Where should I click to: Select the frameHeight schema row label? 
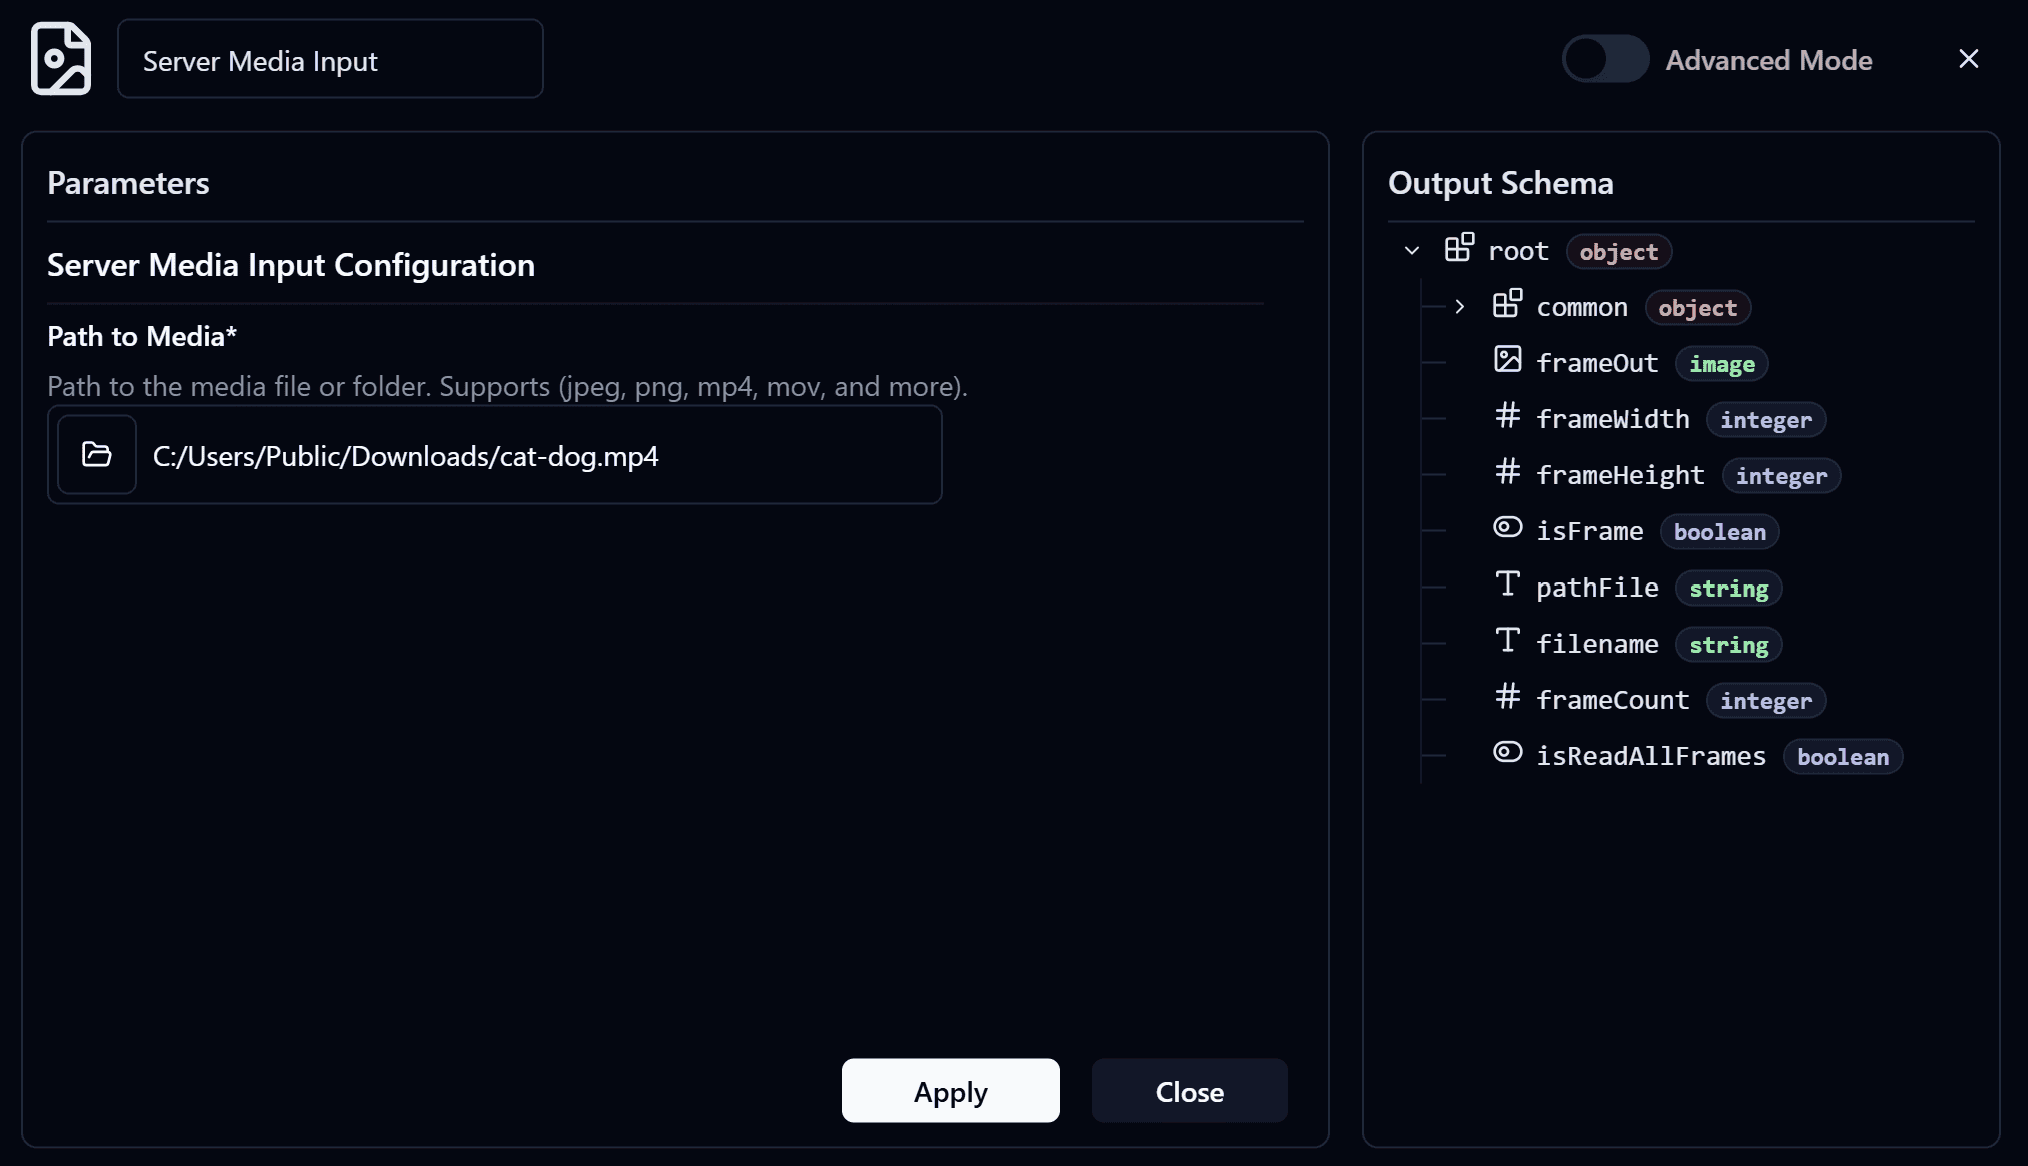(x=1620, y=475)
